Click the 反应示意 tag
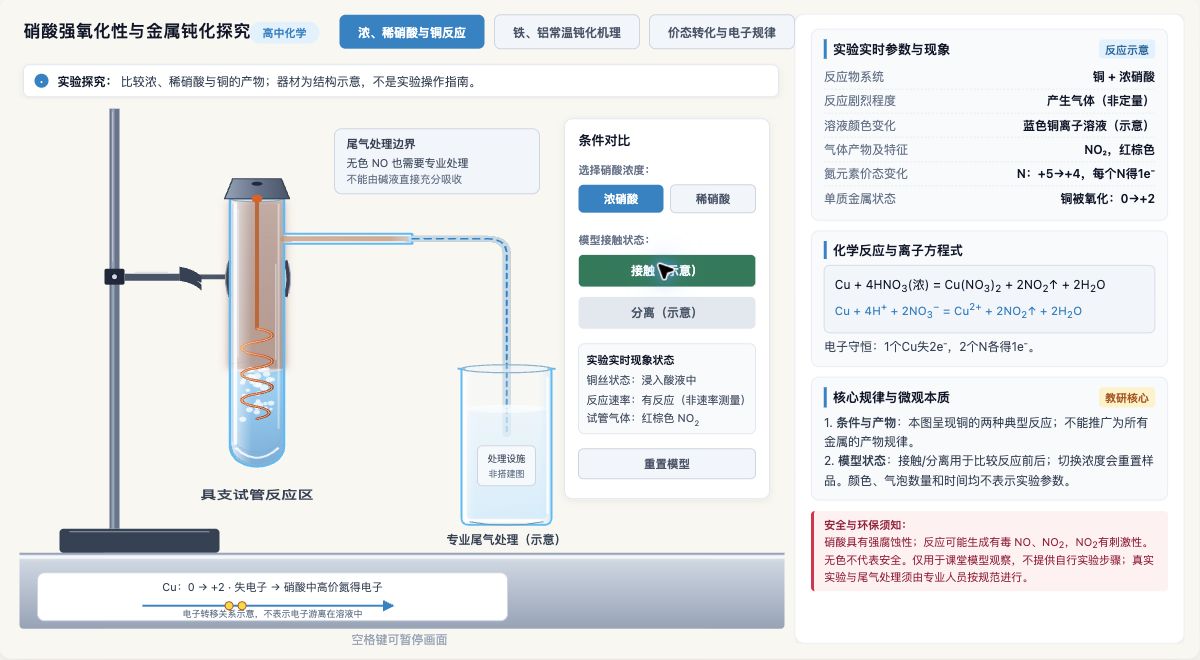This screenshot has height=660, width=1200. click(x=1126, y=49)
